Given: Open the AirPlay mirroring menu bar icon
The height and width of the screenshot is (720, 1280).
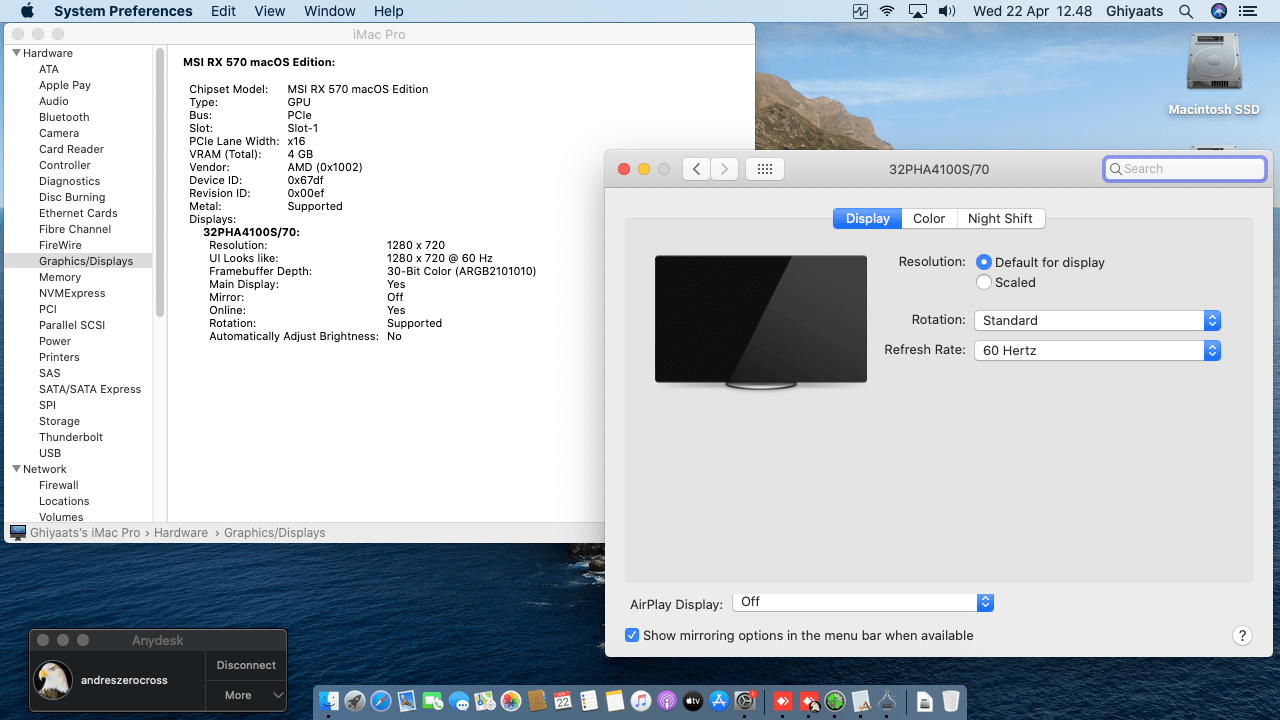Looking at the screenshot, I should click(x=918, y=11).
